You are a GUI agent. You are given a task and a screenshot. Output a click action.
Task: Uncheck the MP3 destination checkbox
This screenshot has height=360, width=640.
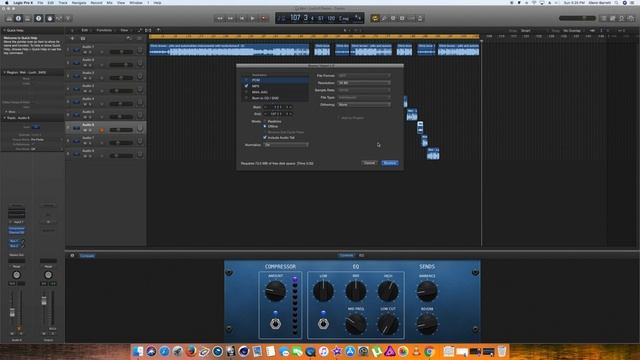246,86
